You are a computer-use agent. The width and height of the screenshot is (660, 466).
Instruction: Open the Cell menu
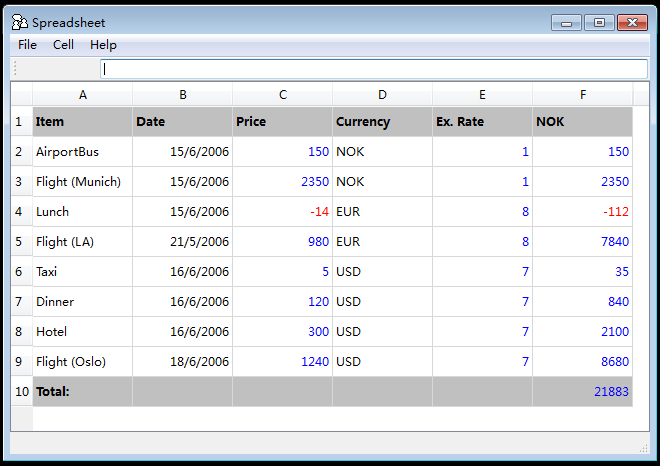pos(63,45)
